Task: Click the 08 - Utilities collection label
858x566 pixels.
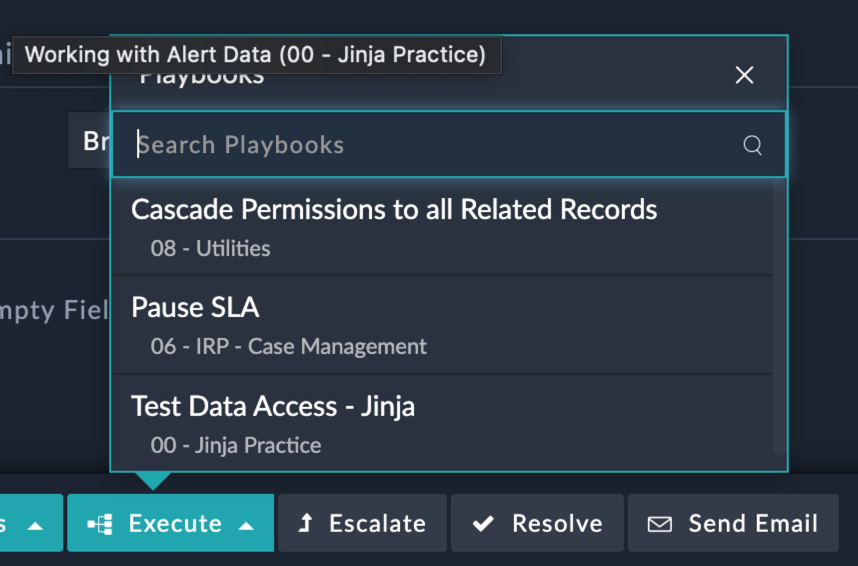Action: (x=211, y=249)
